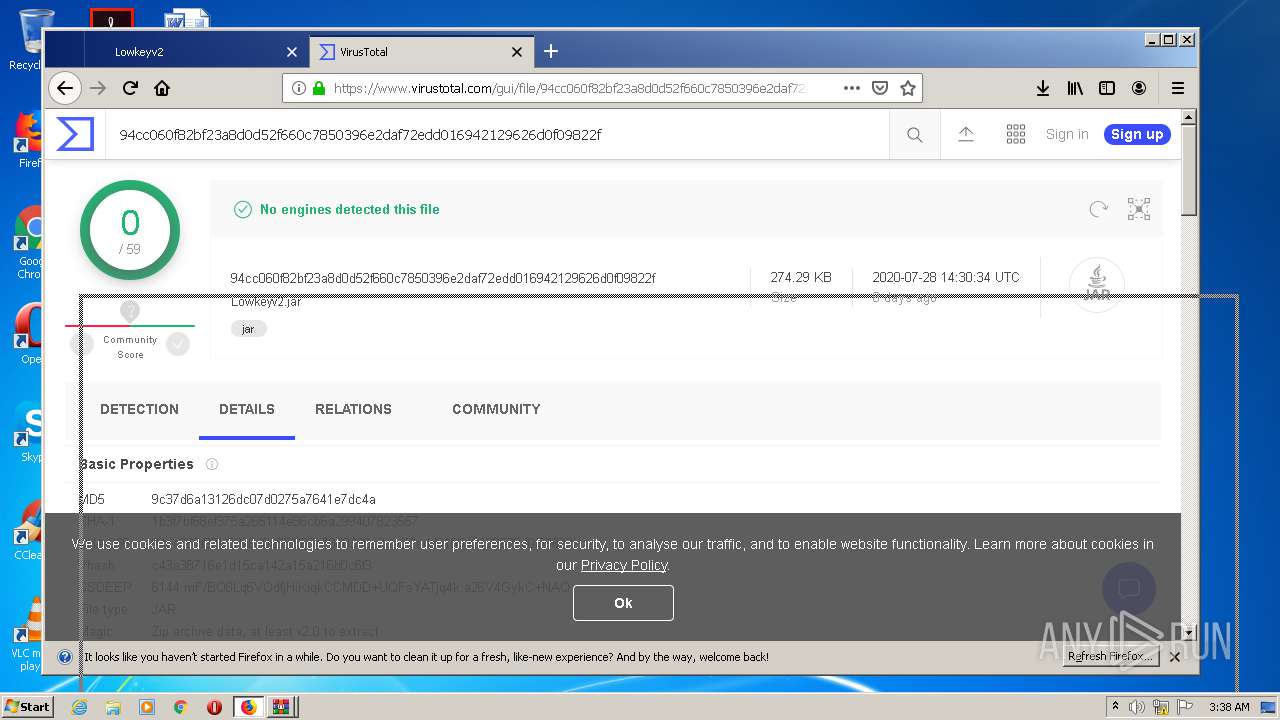The width and height of the screenshot is (1280, 720).
Task: Click the MD5 hash value text
Action: [263, 499]
